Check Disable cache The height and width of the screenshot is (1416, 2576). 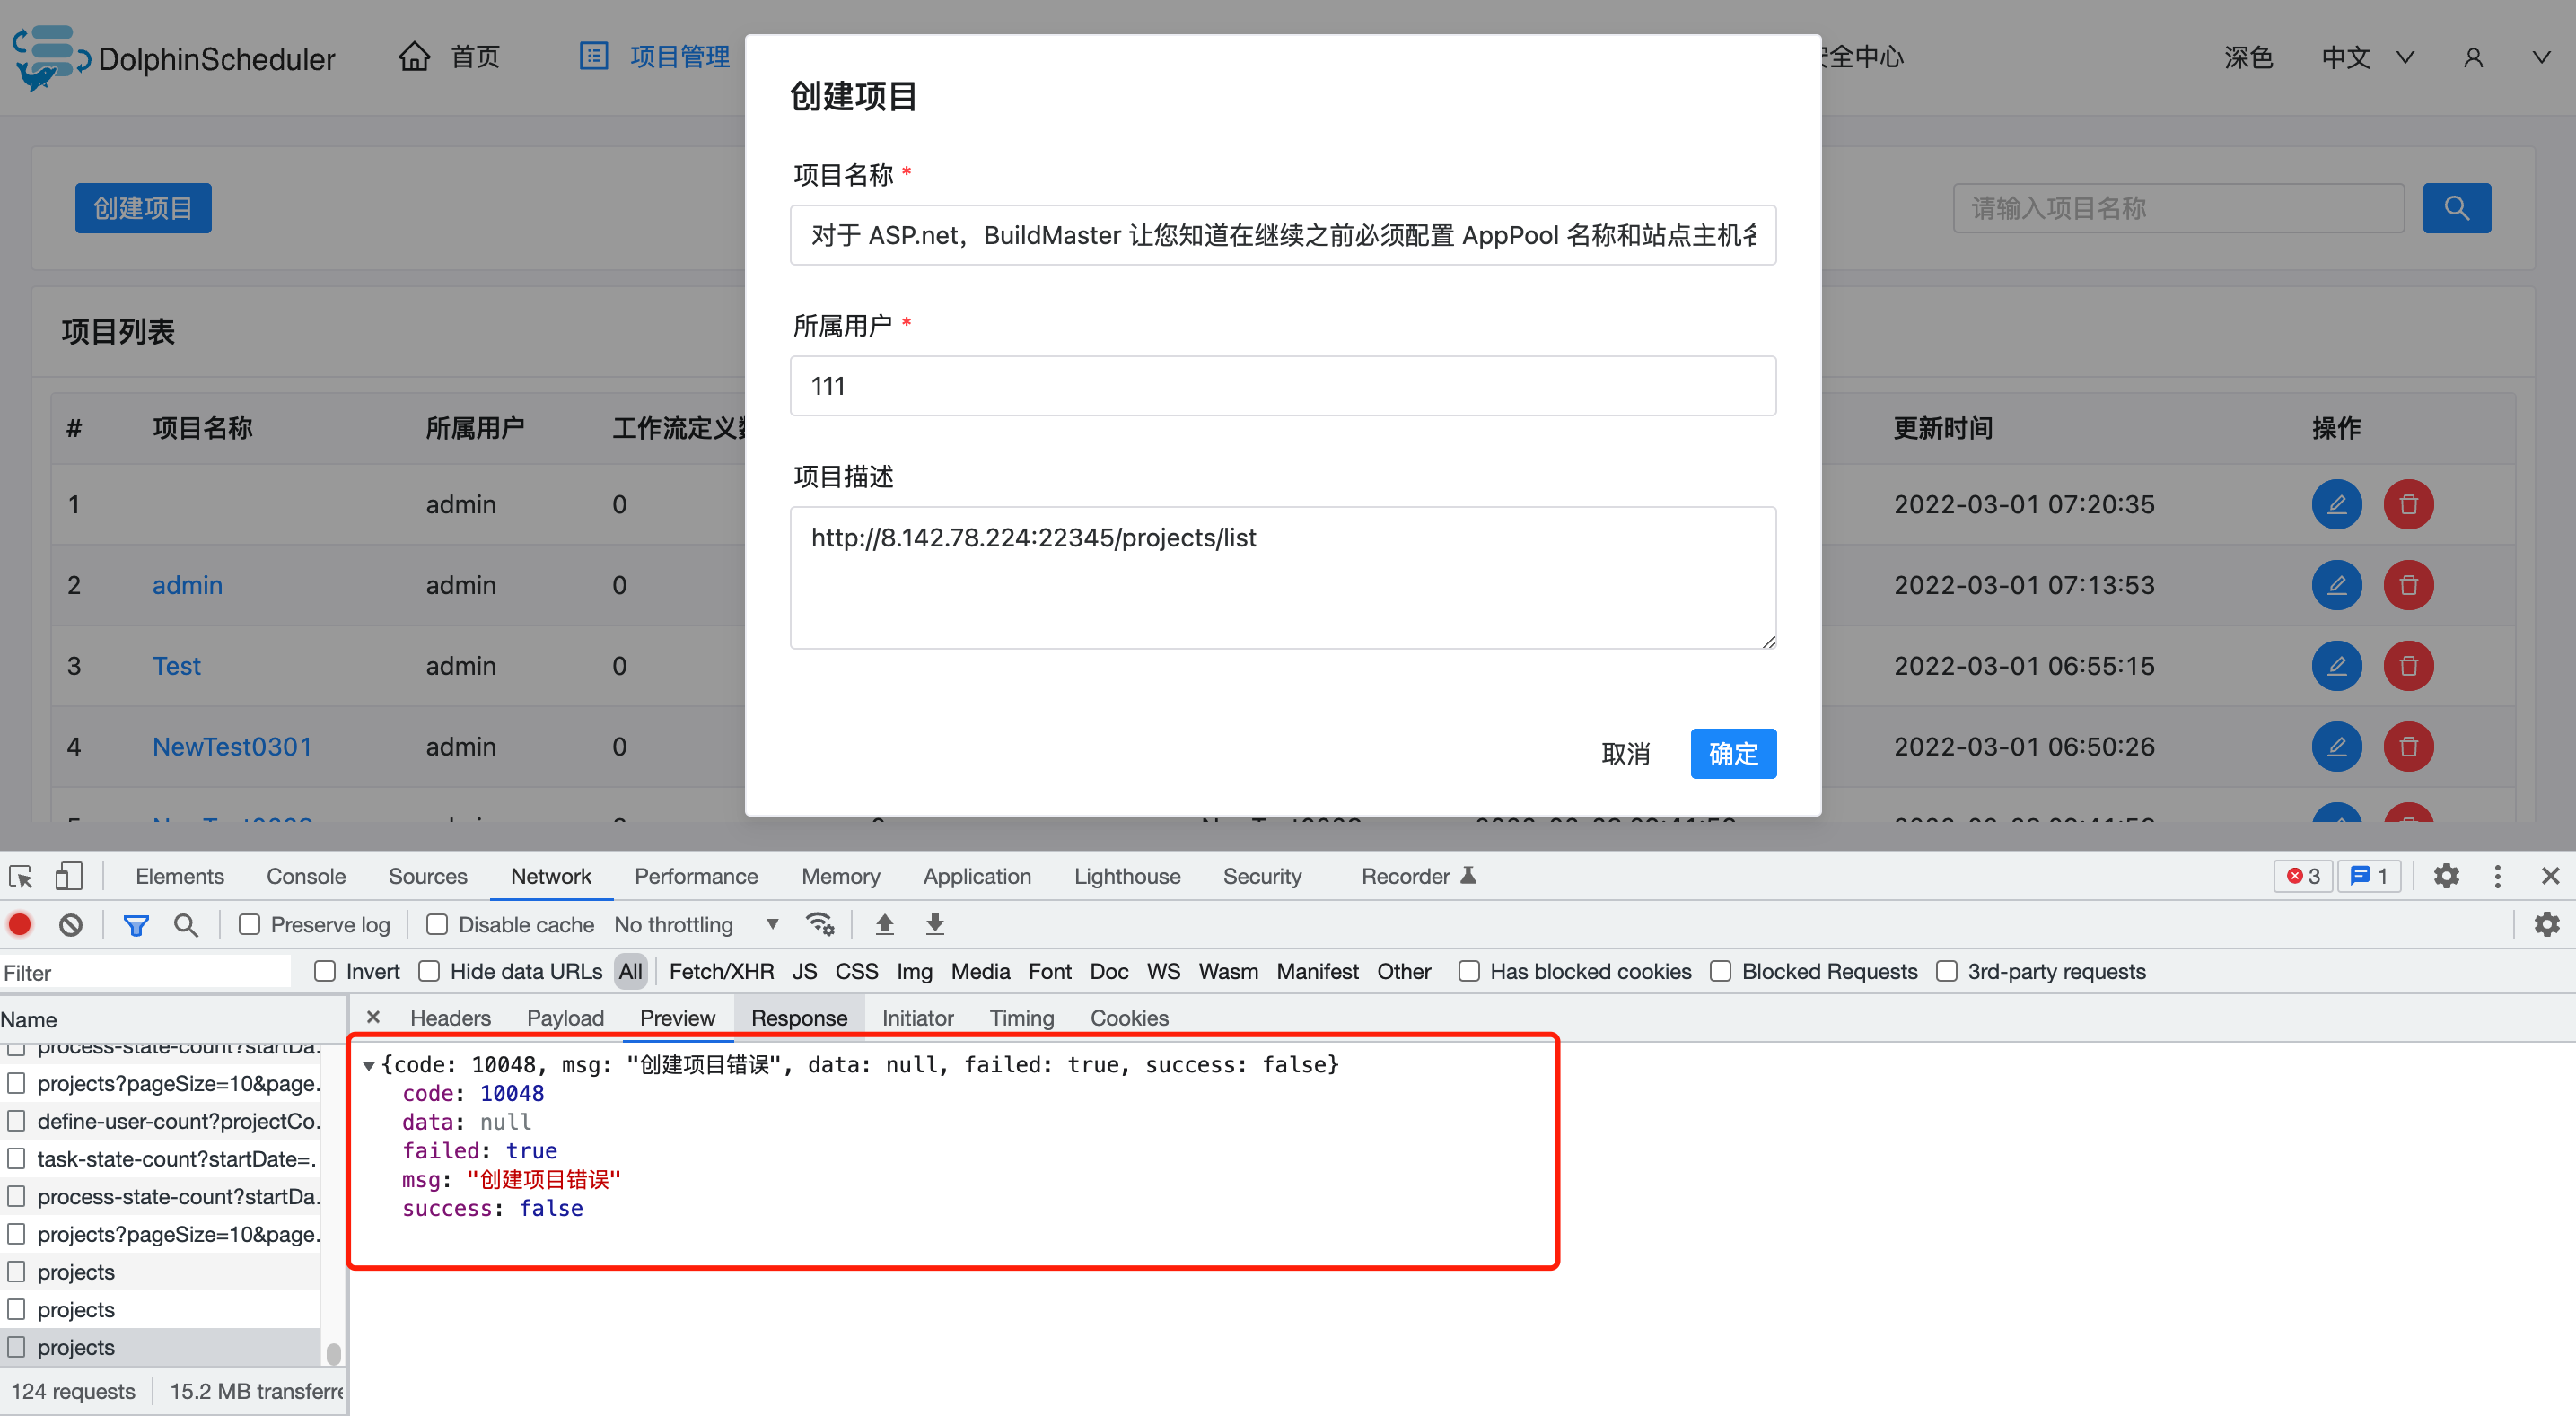437,924
